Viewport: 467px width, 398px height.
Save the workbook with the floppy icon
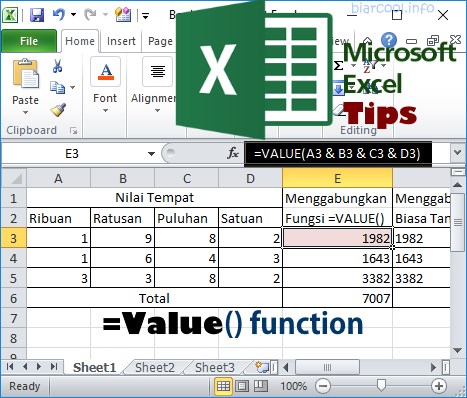coord(37,15)
